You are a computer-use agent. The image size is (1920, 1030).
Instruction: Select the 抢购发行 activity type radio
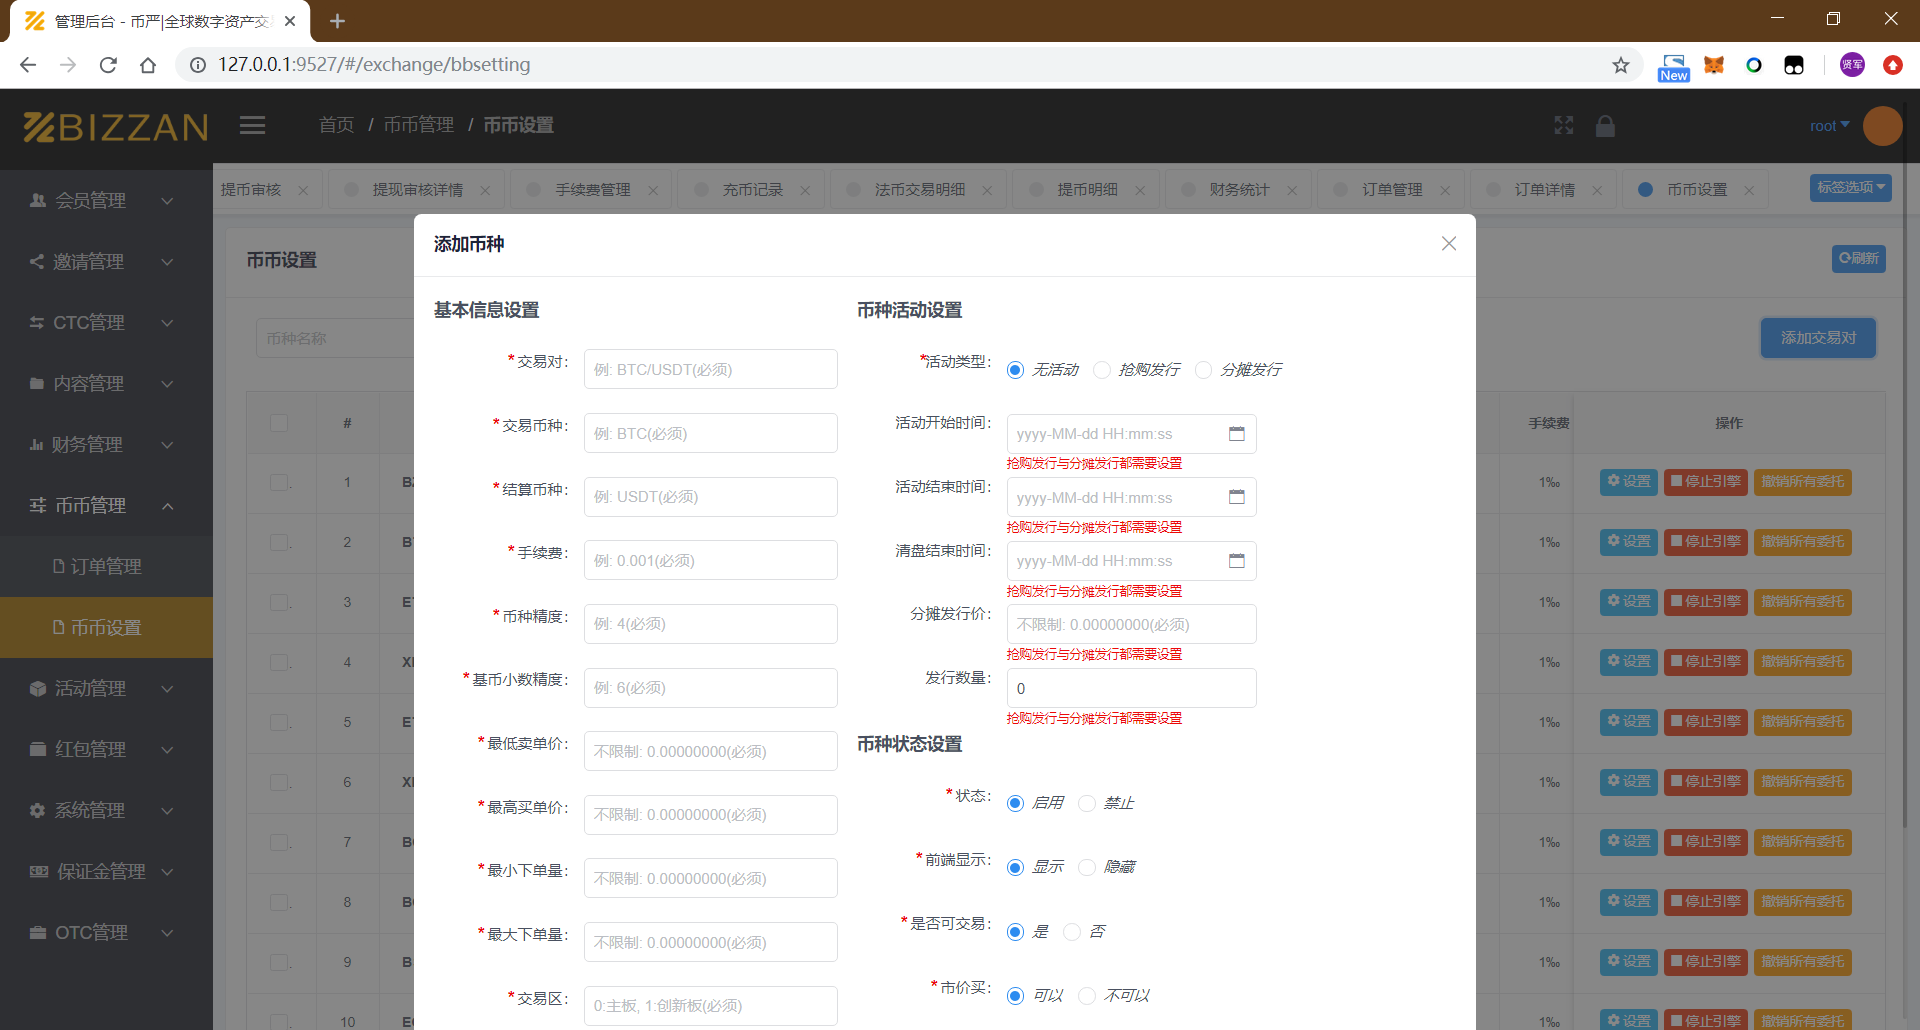(x=1103, y=370)
